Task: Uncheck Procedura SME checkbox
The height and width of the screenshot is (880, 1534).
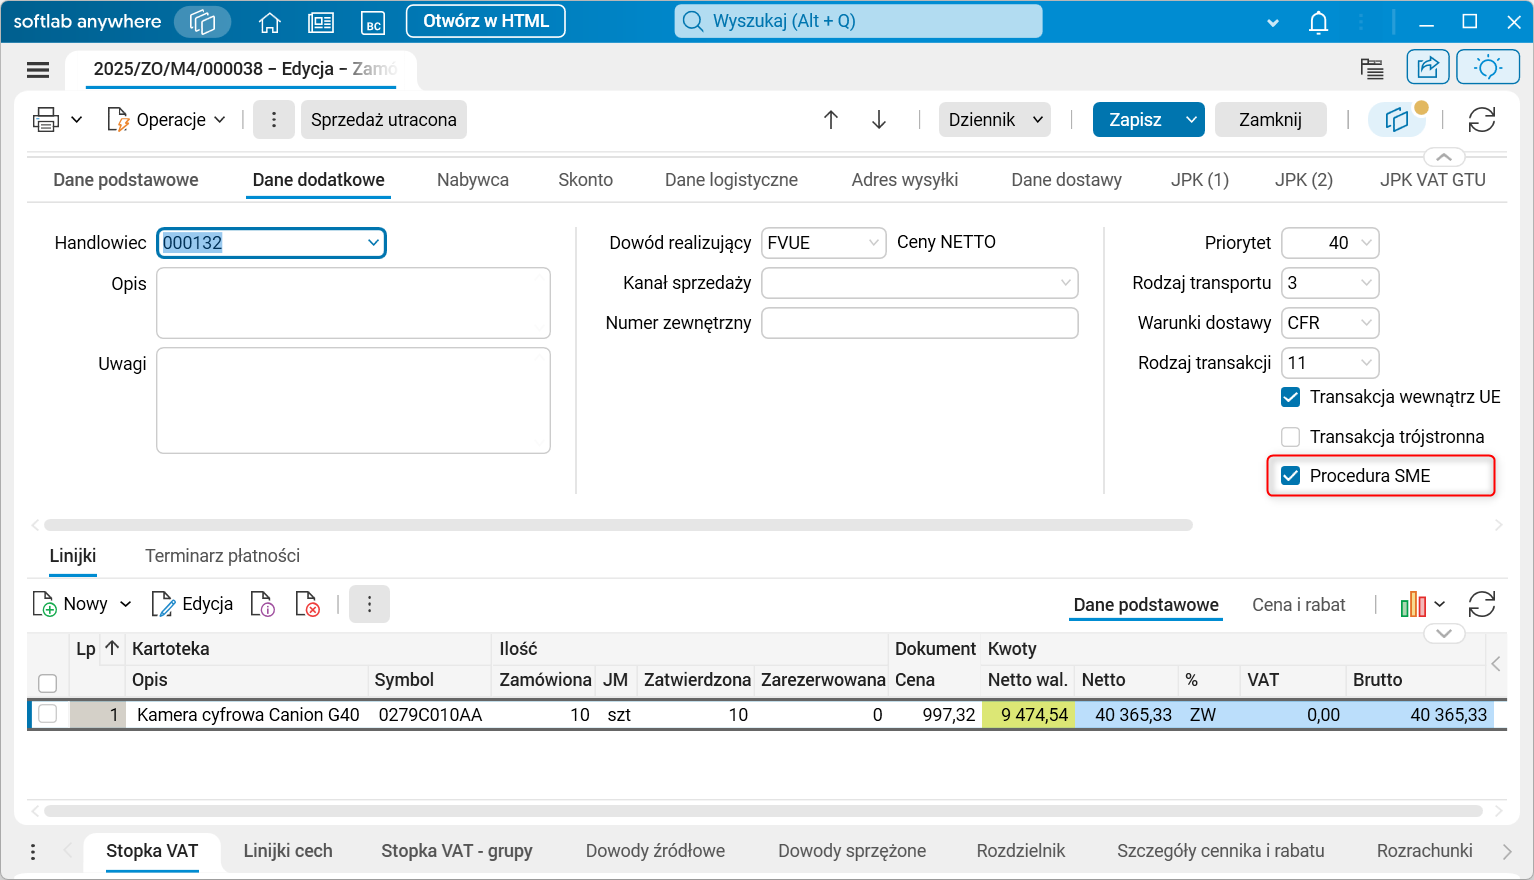Action: [1291, 476]
